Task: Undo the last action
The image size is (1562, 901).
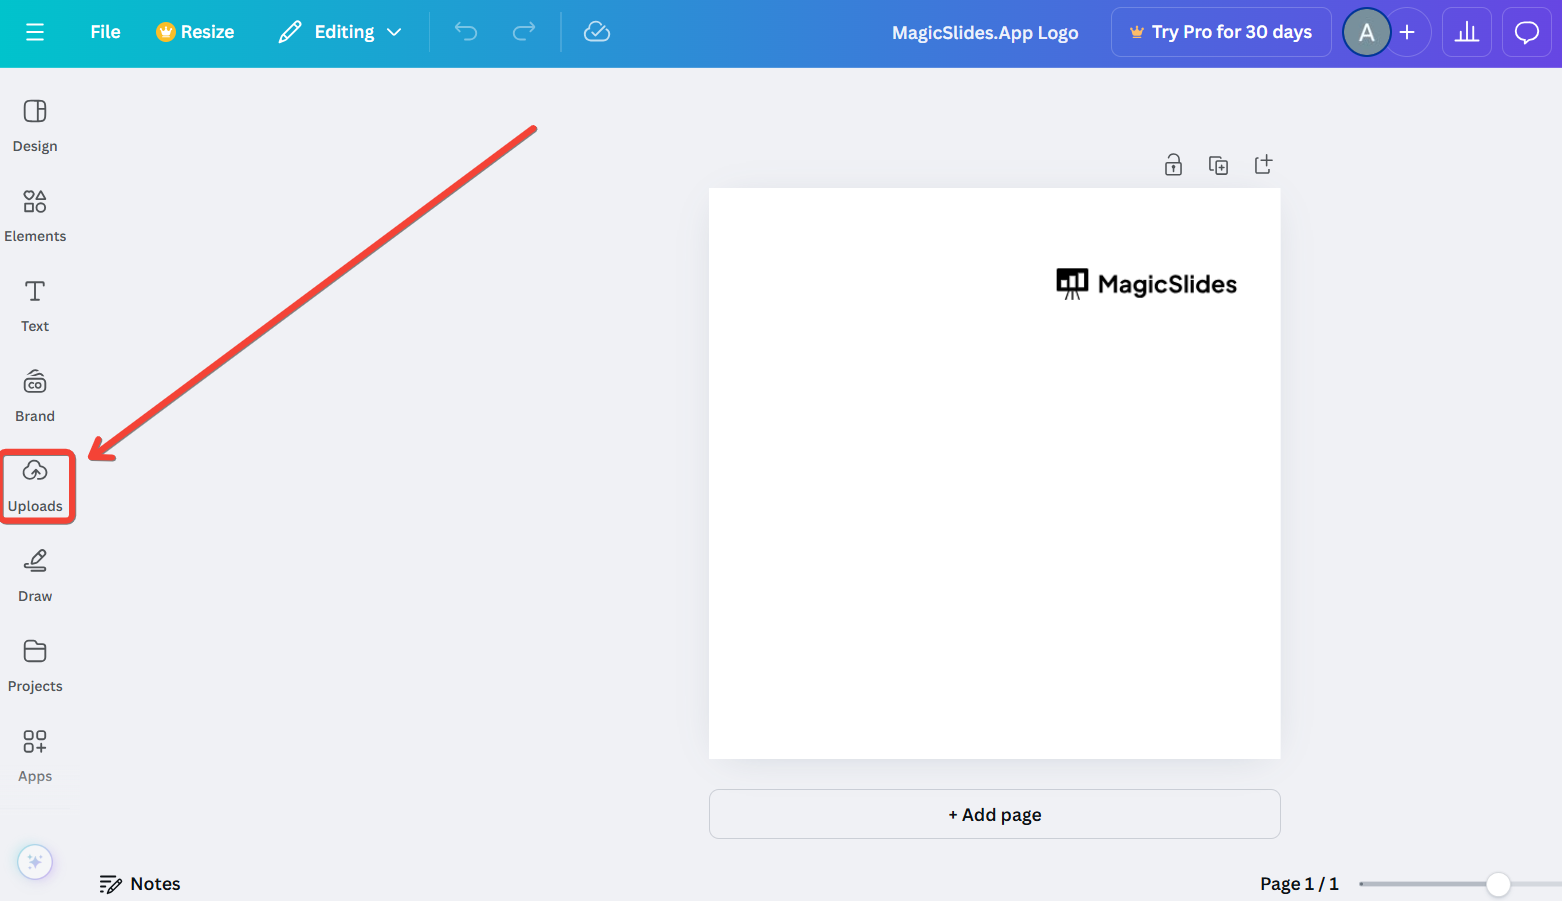Action: pos(466,32)
